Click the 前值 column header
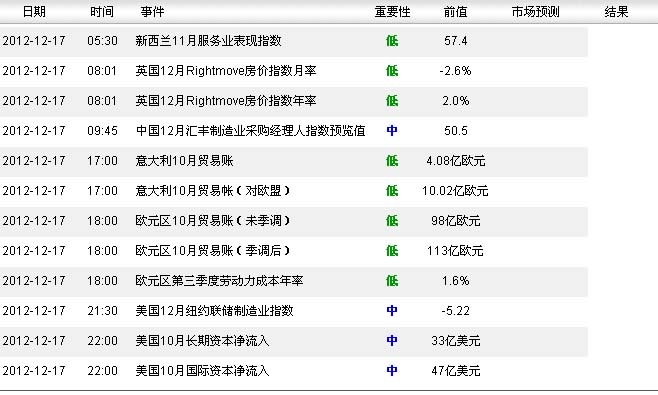Screen dimensions: 658x395 (455, 11)
